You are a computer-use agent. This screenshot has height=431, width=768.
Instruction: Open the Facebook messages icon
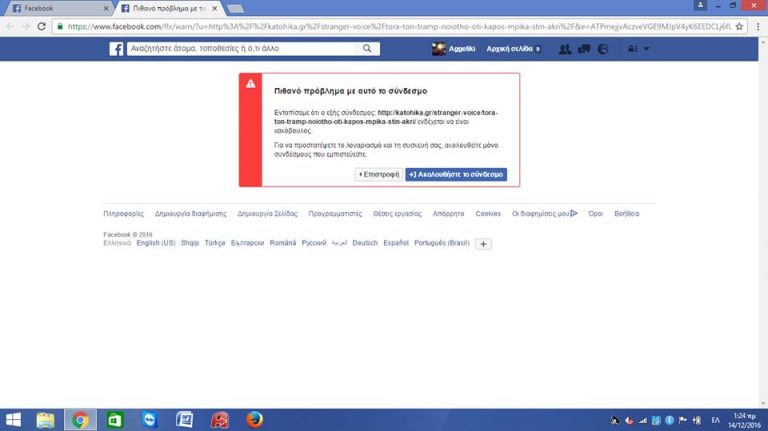[584, 48]
